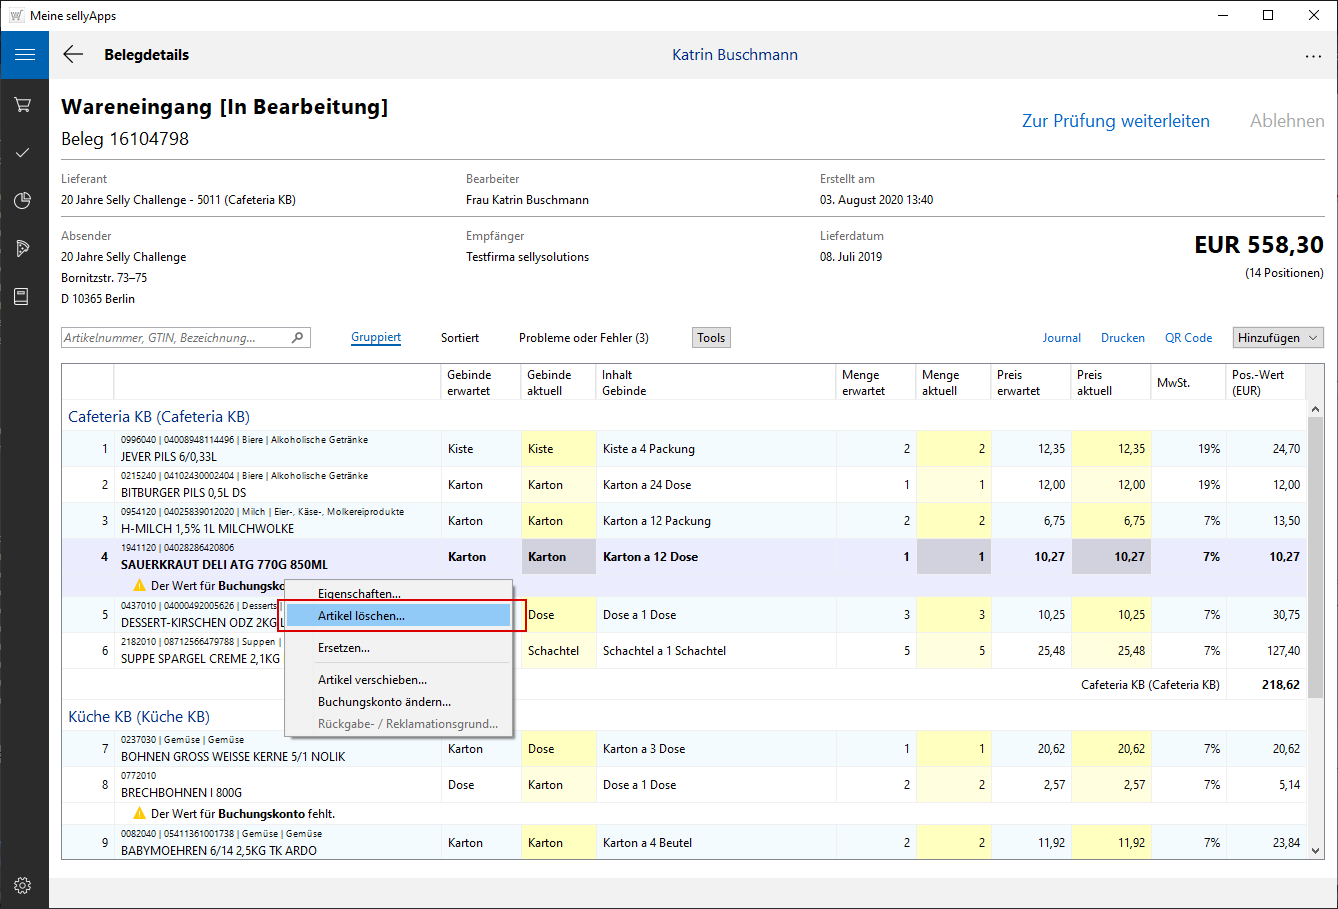Open the pie chart sidebar icon
1338x909 pixels.
coord(23,201)
